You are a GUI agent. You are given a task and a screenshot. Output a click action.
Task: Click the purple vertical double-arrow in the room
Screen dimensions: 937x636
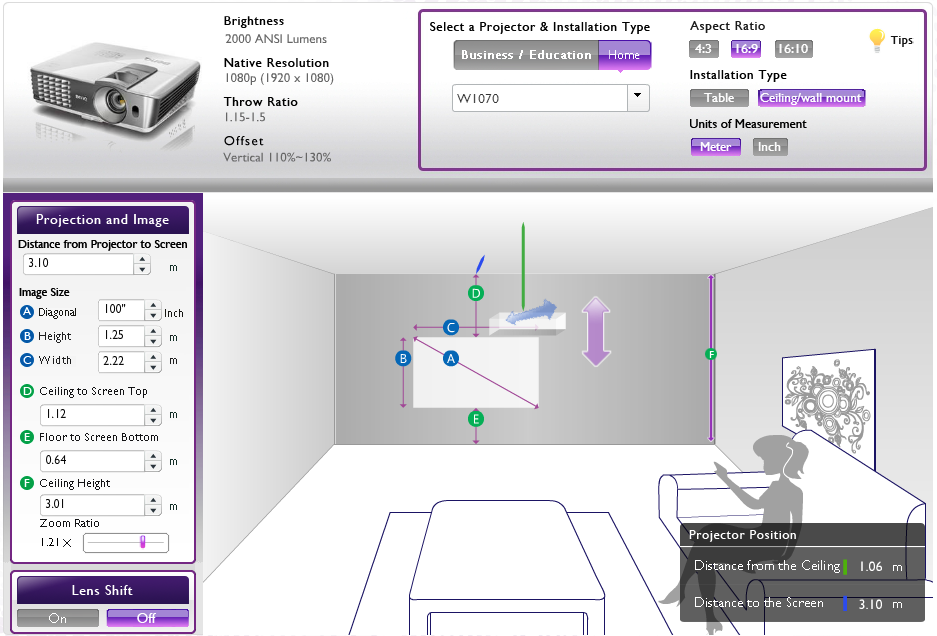[596, 331]
